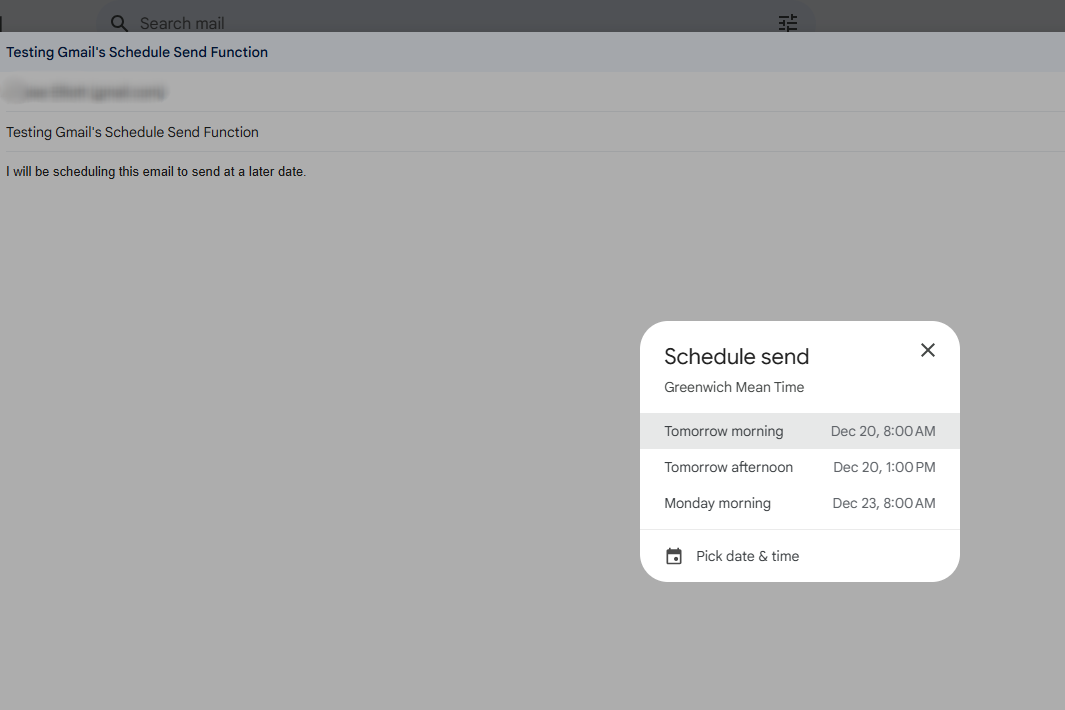The width and height of the screenshot is (1065, 710).
Task: Select the email body text line
Action: [x=155, y=171]
